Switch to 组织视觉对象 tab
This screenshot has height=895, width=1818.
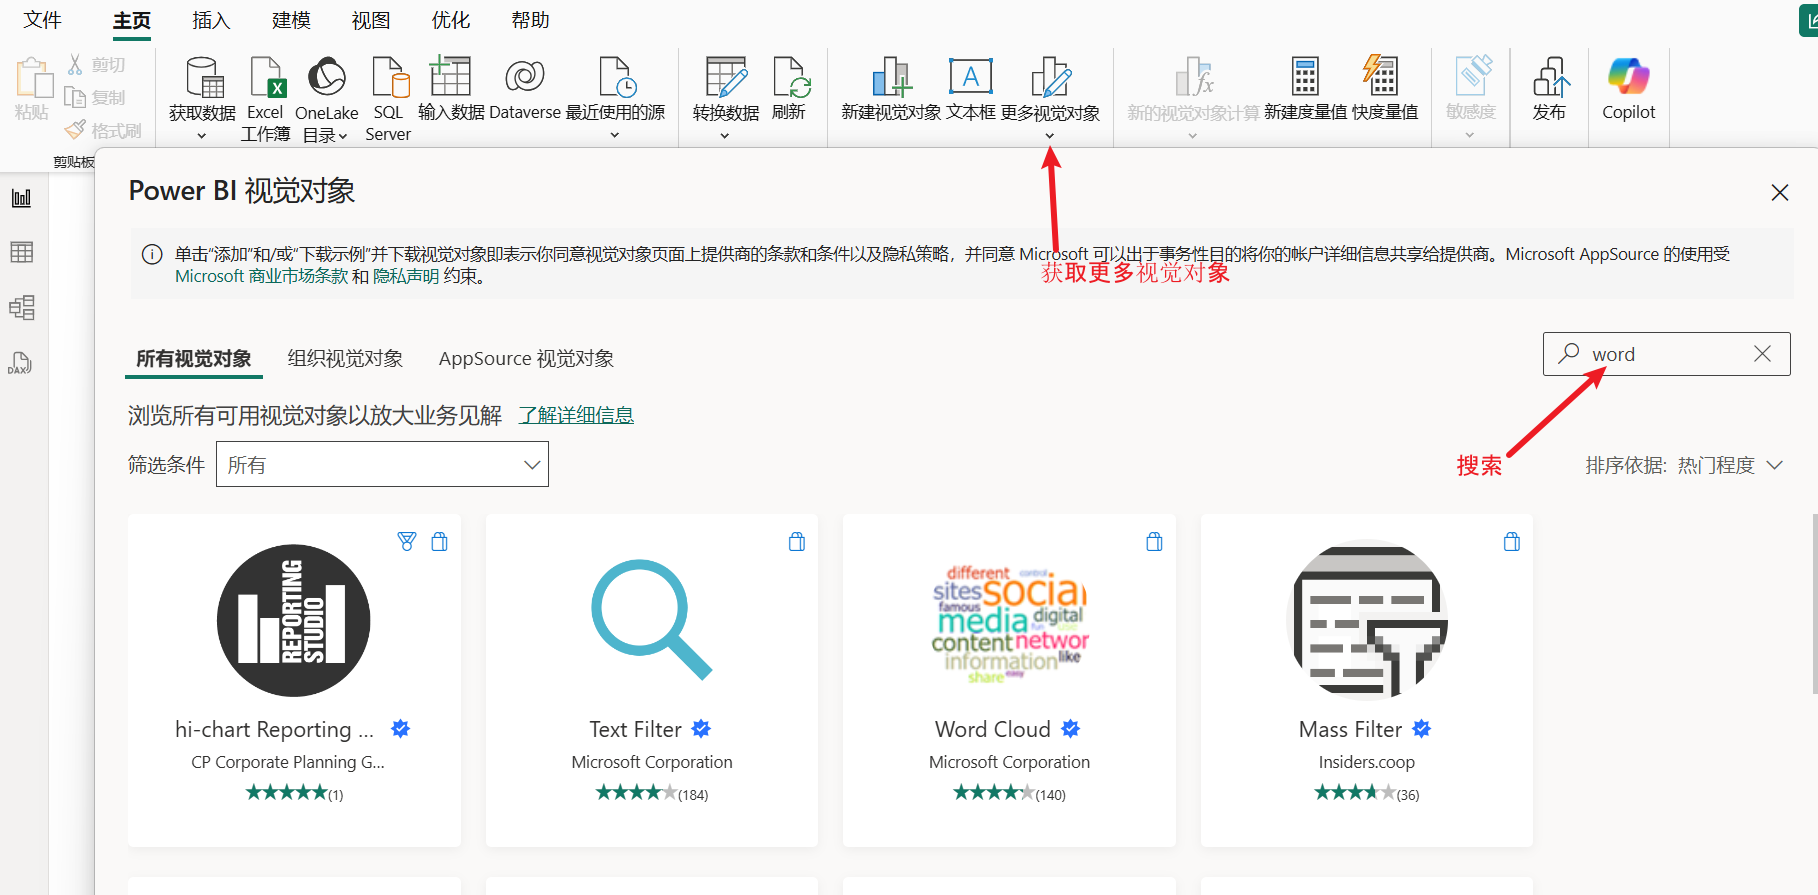click(x=345, y=358)
